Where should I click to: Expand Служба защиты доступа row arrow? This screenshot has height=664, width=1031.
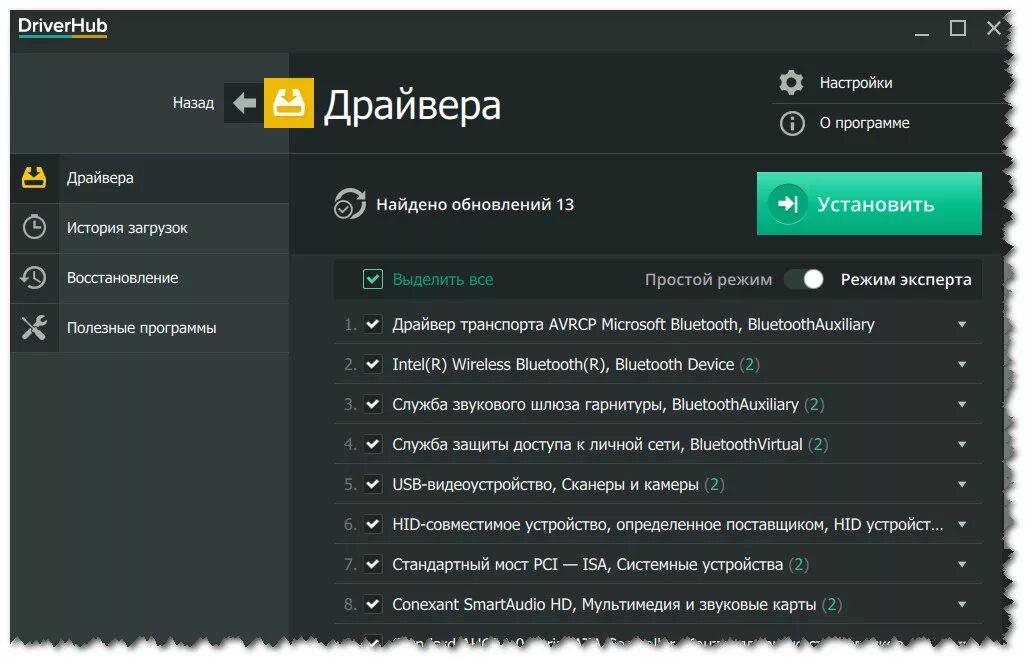[962, 444]
